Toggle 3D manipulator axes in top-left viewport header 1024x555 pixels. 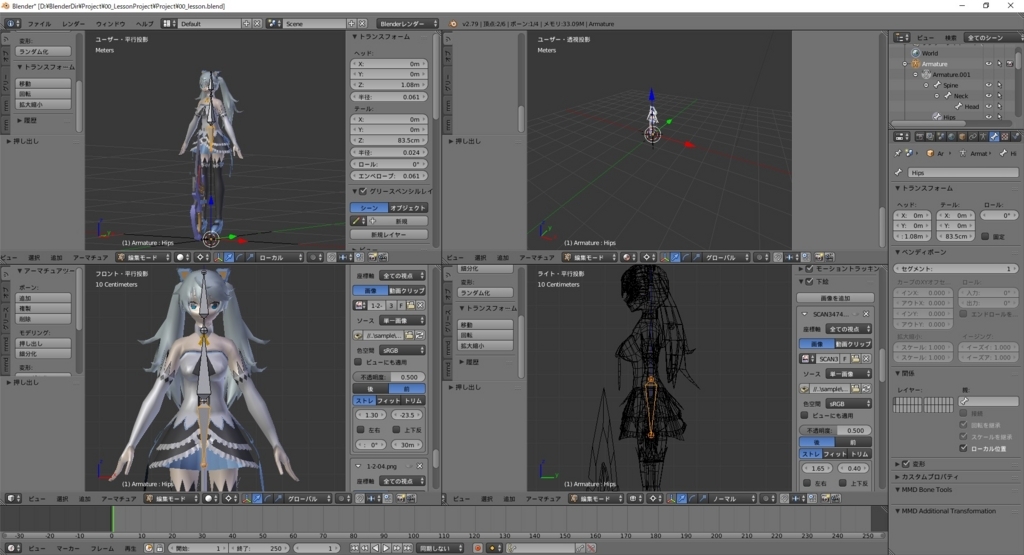(x=218, y=257)
